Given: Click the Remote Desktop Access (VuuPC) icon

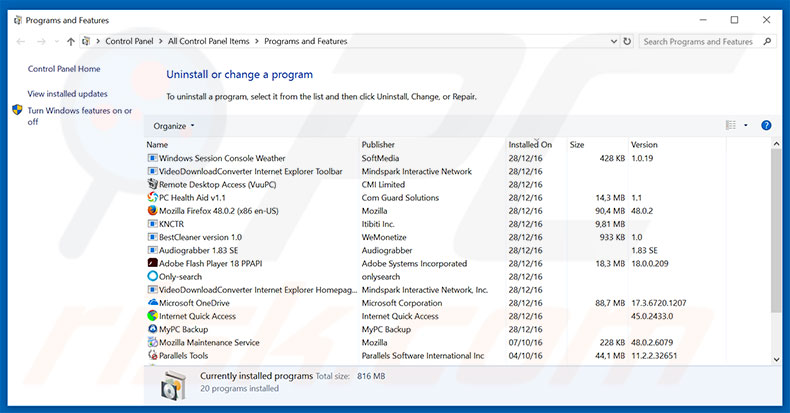Looking at the screenshot, I should click(x=152, y=184).
